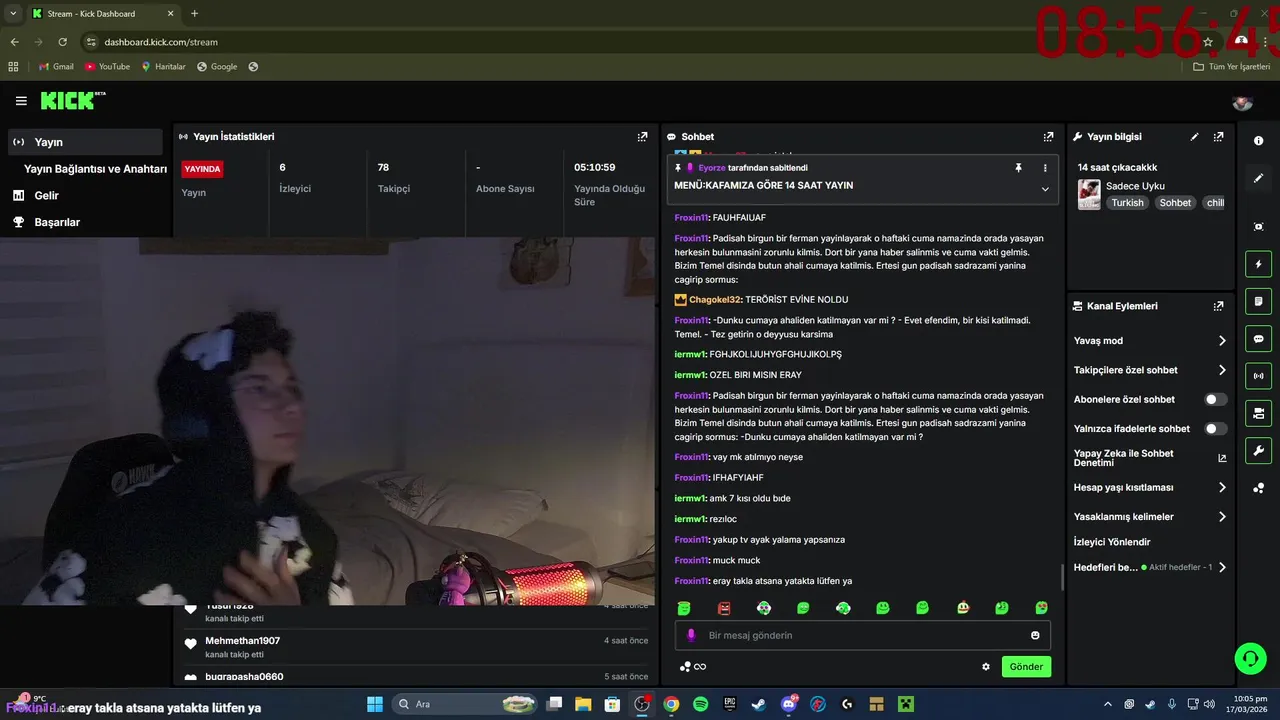Open Spotify from the taskbar
This screenshot has height=720, width=1280.
pos(700,704)
